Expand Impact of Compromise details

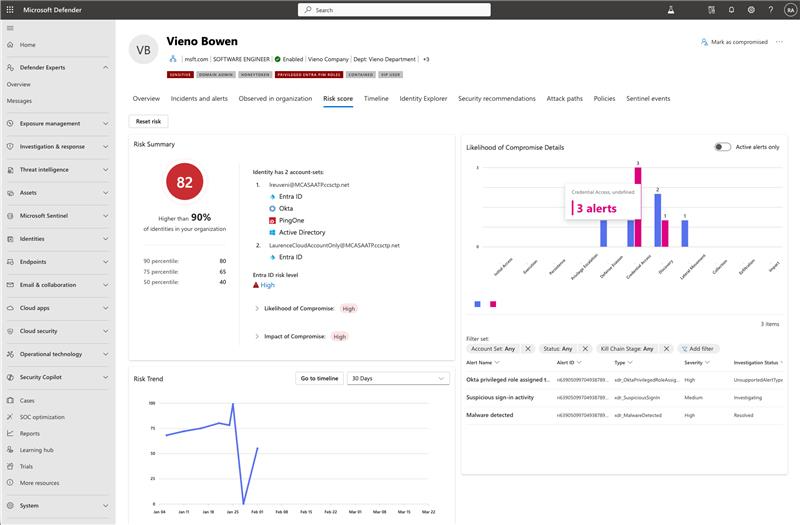(x=257, y=337)
